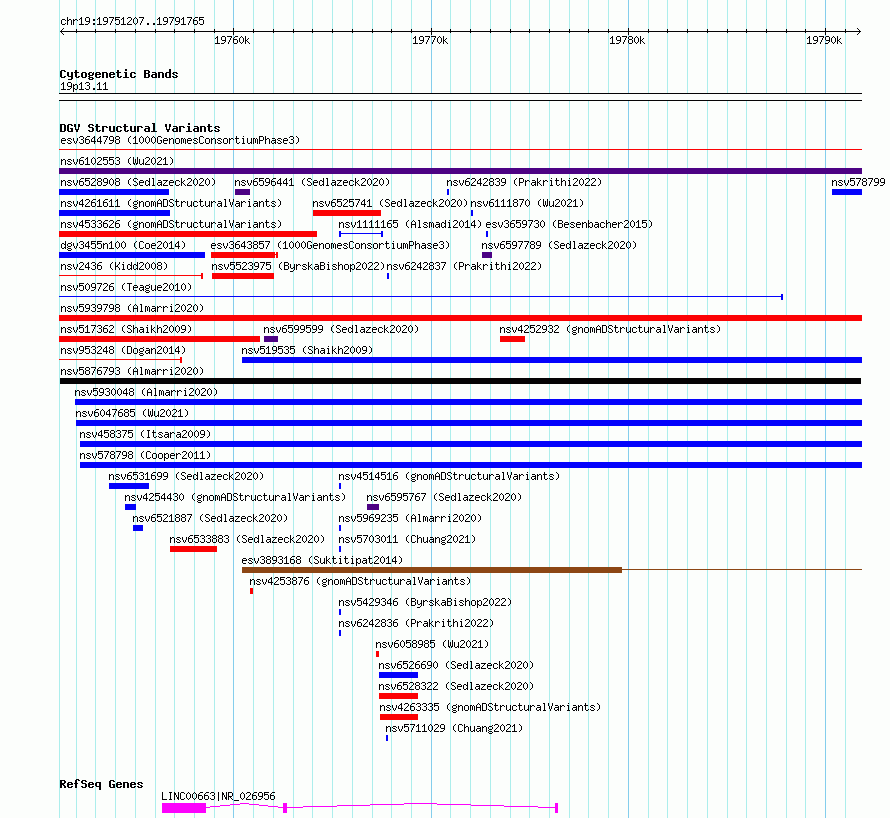Click the black nsv5876793 variant bar
890x818 pixels.
tap(460, 381)
